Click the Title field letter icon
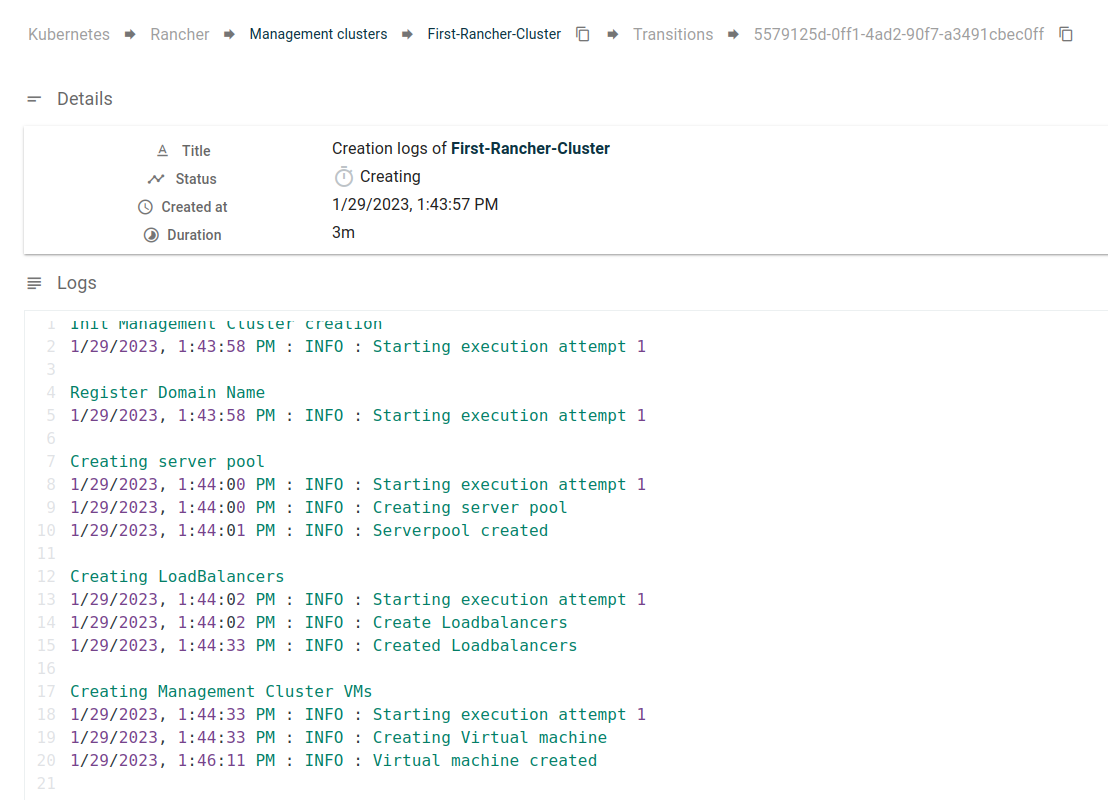Viewport: 1108px width, 800px height. click(x=161, y=149)
